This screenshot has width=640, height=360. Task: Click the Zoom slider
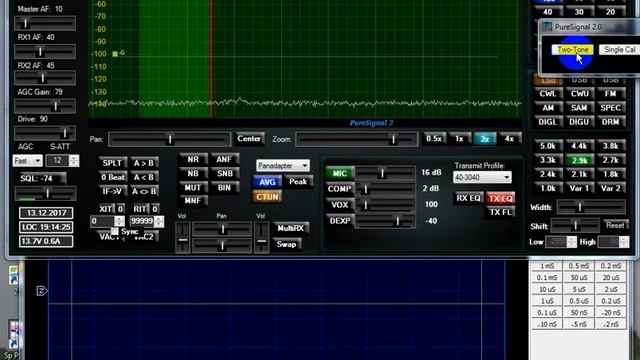tap(357, 140)
